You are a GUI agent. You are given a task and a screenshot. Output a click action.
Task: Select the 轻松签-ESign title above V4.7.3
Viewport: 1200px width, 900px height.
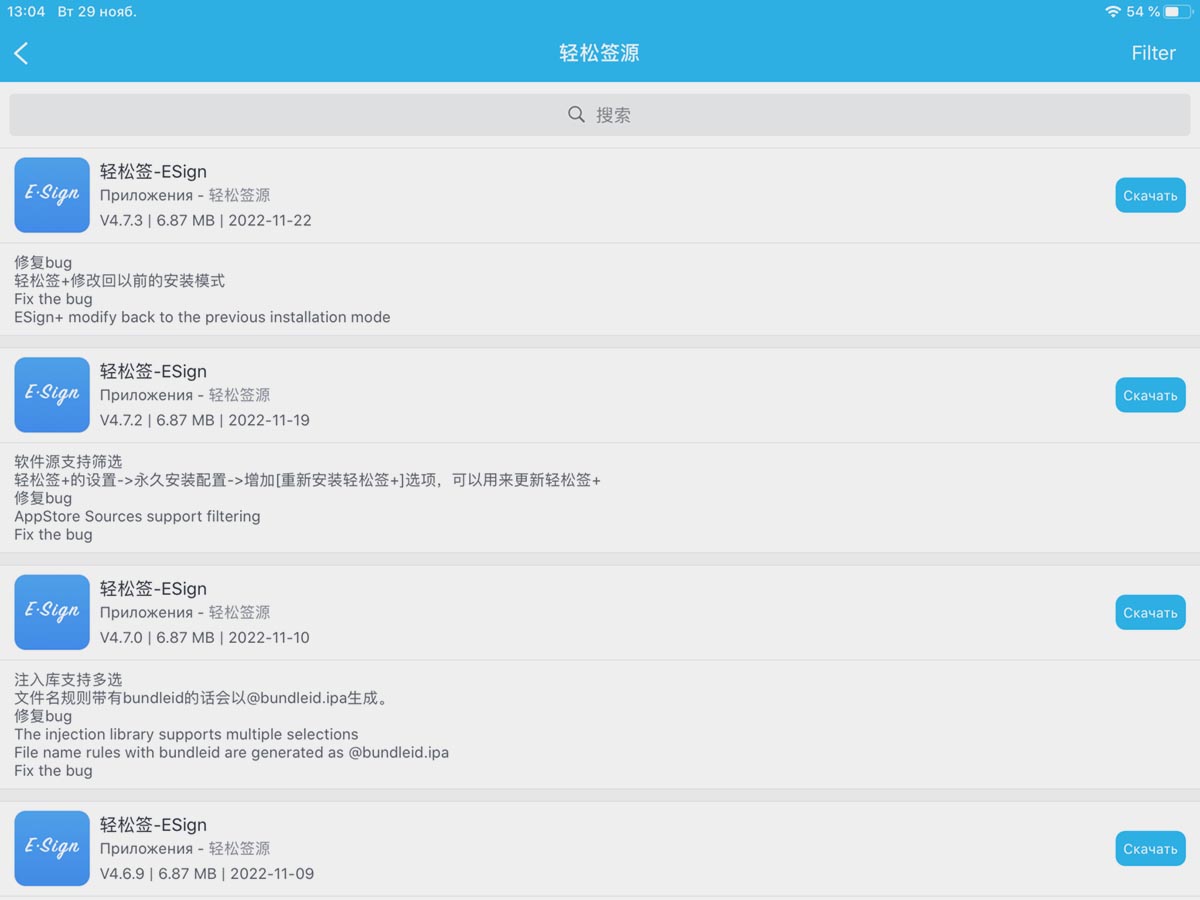(x=153, y=171)
